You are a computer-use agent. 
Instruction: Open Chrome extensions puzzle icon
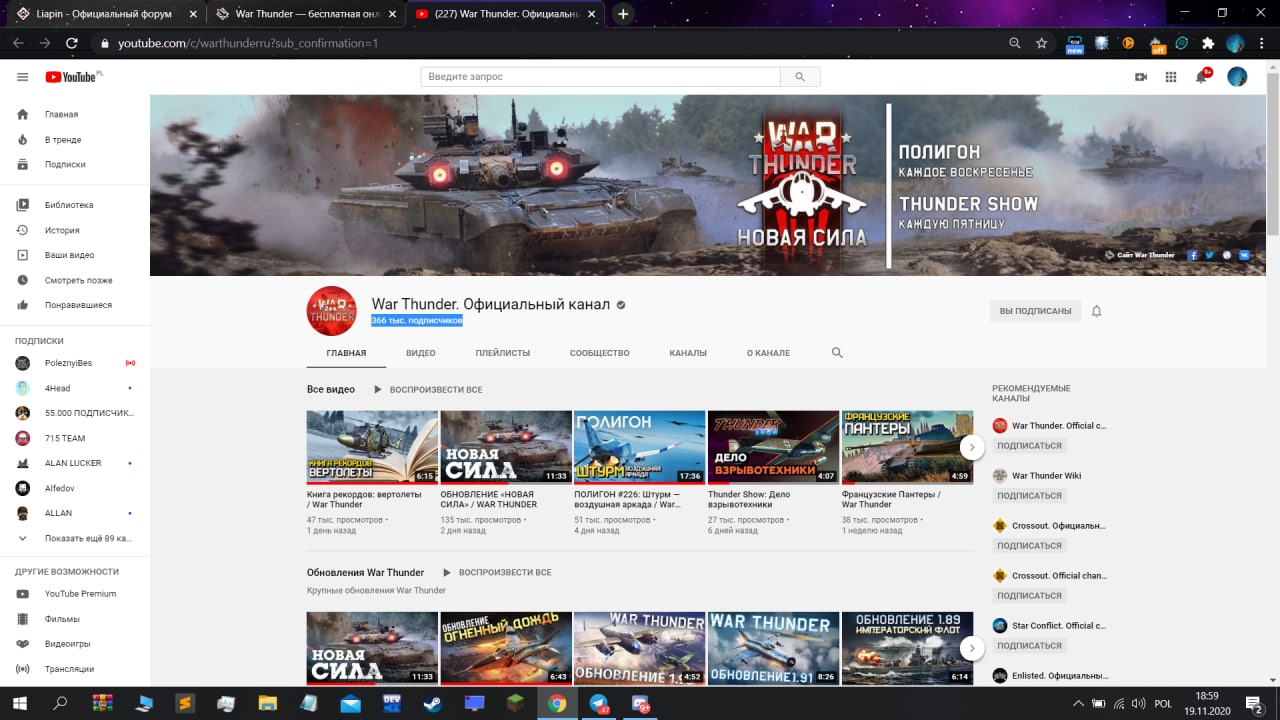1208,43
